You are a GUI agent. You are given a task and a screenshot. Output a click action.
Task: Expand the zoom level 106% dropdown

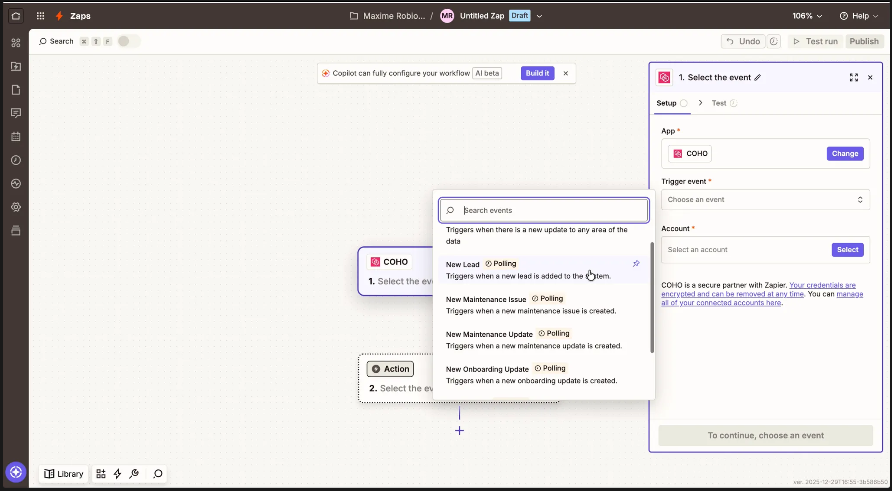[x=808, y=16]
